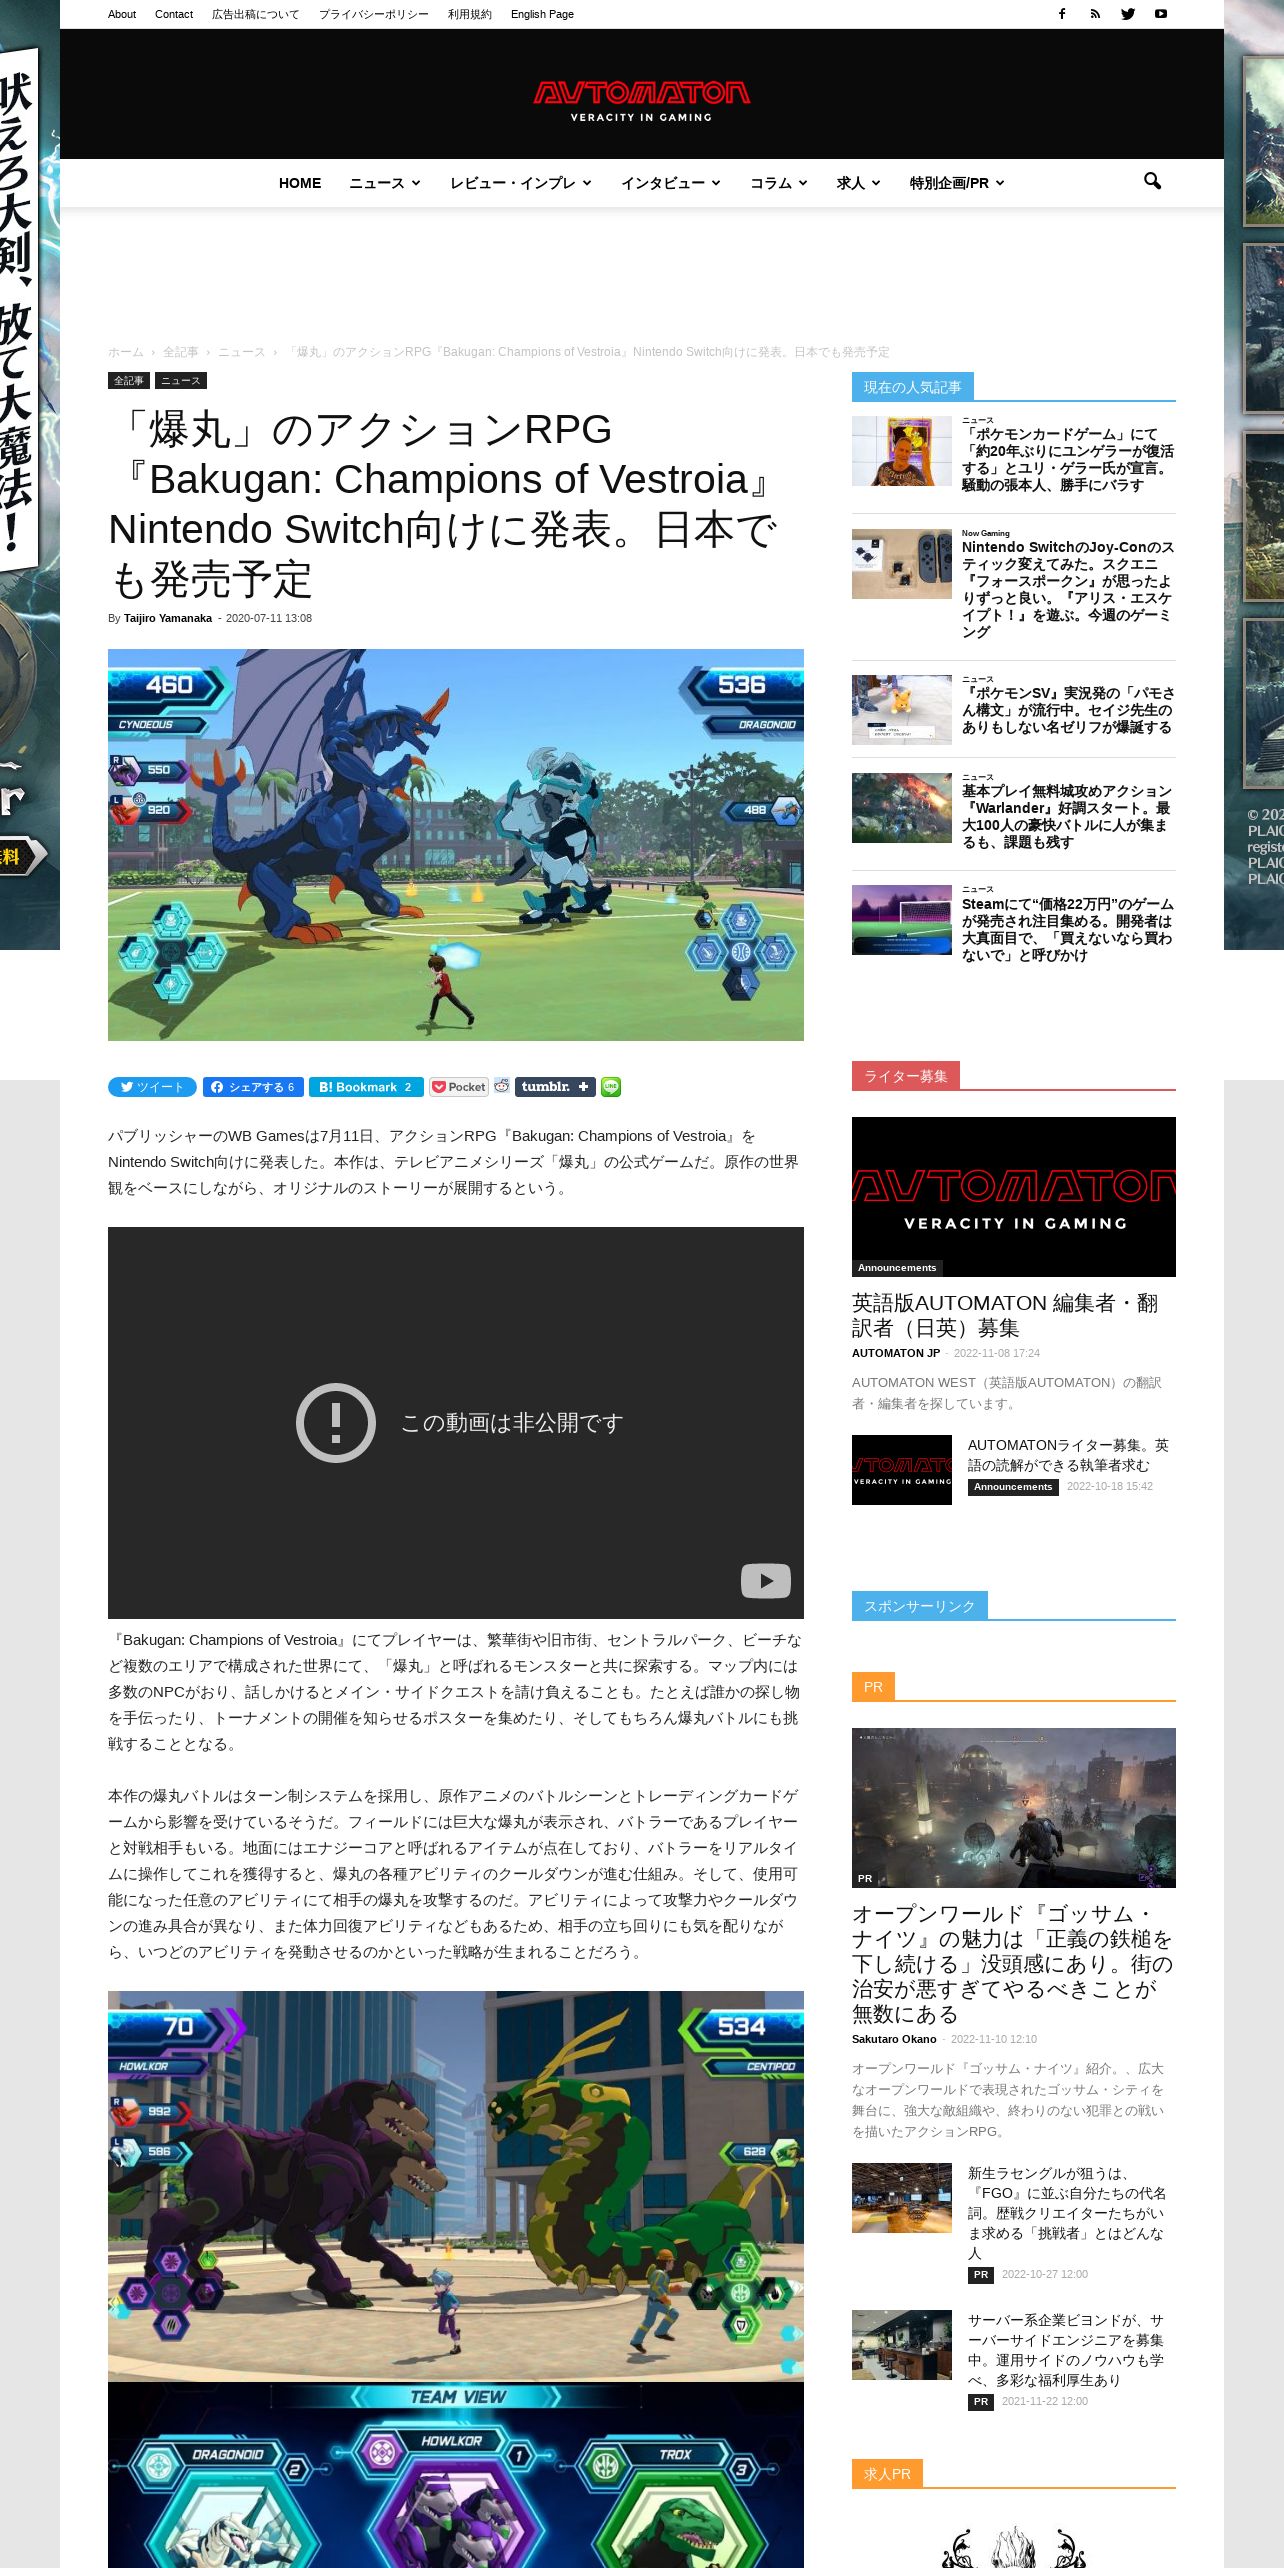Click the tumblr share button

(555, 1087)
